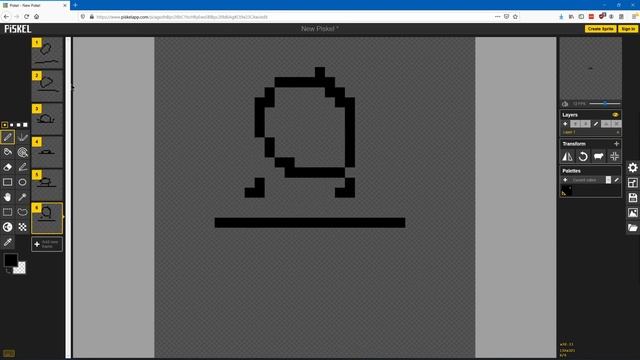Open the Resize panel icon

(633, 182)
